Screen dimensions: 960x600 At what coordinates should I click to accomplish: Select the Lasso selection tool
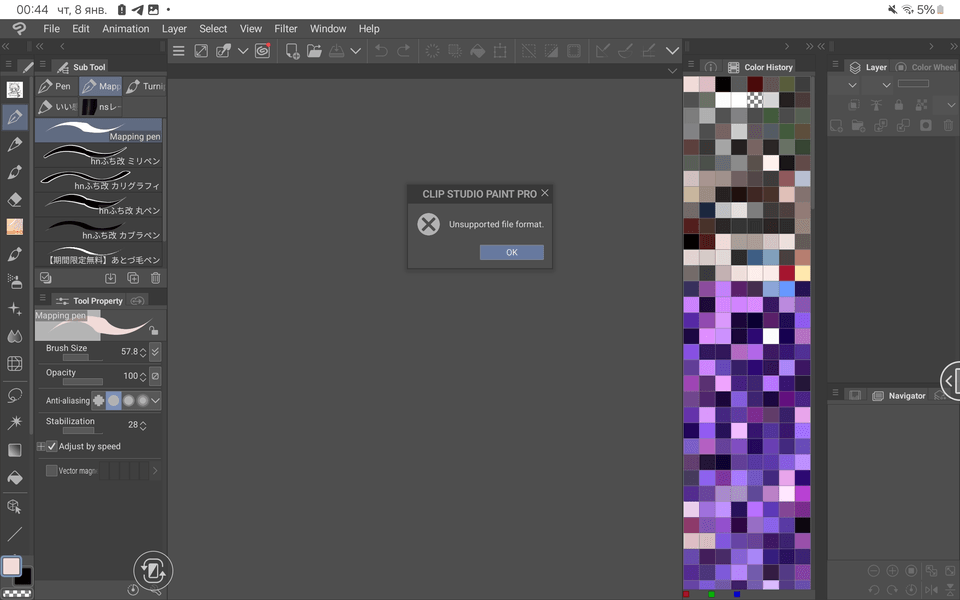tap(15, 395)
